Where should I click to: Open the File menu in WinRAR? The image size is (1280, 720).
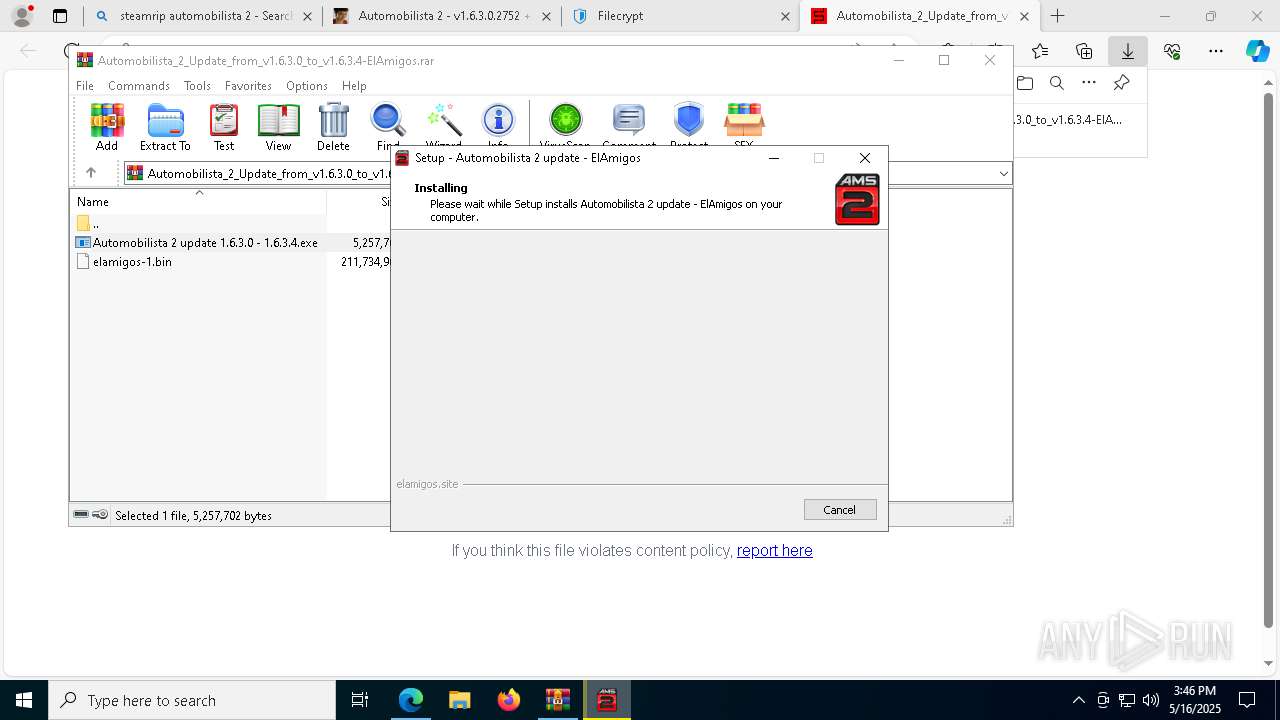[x=85, y=86]
